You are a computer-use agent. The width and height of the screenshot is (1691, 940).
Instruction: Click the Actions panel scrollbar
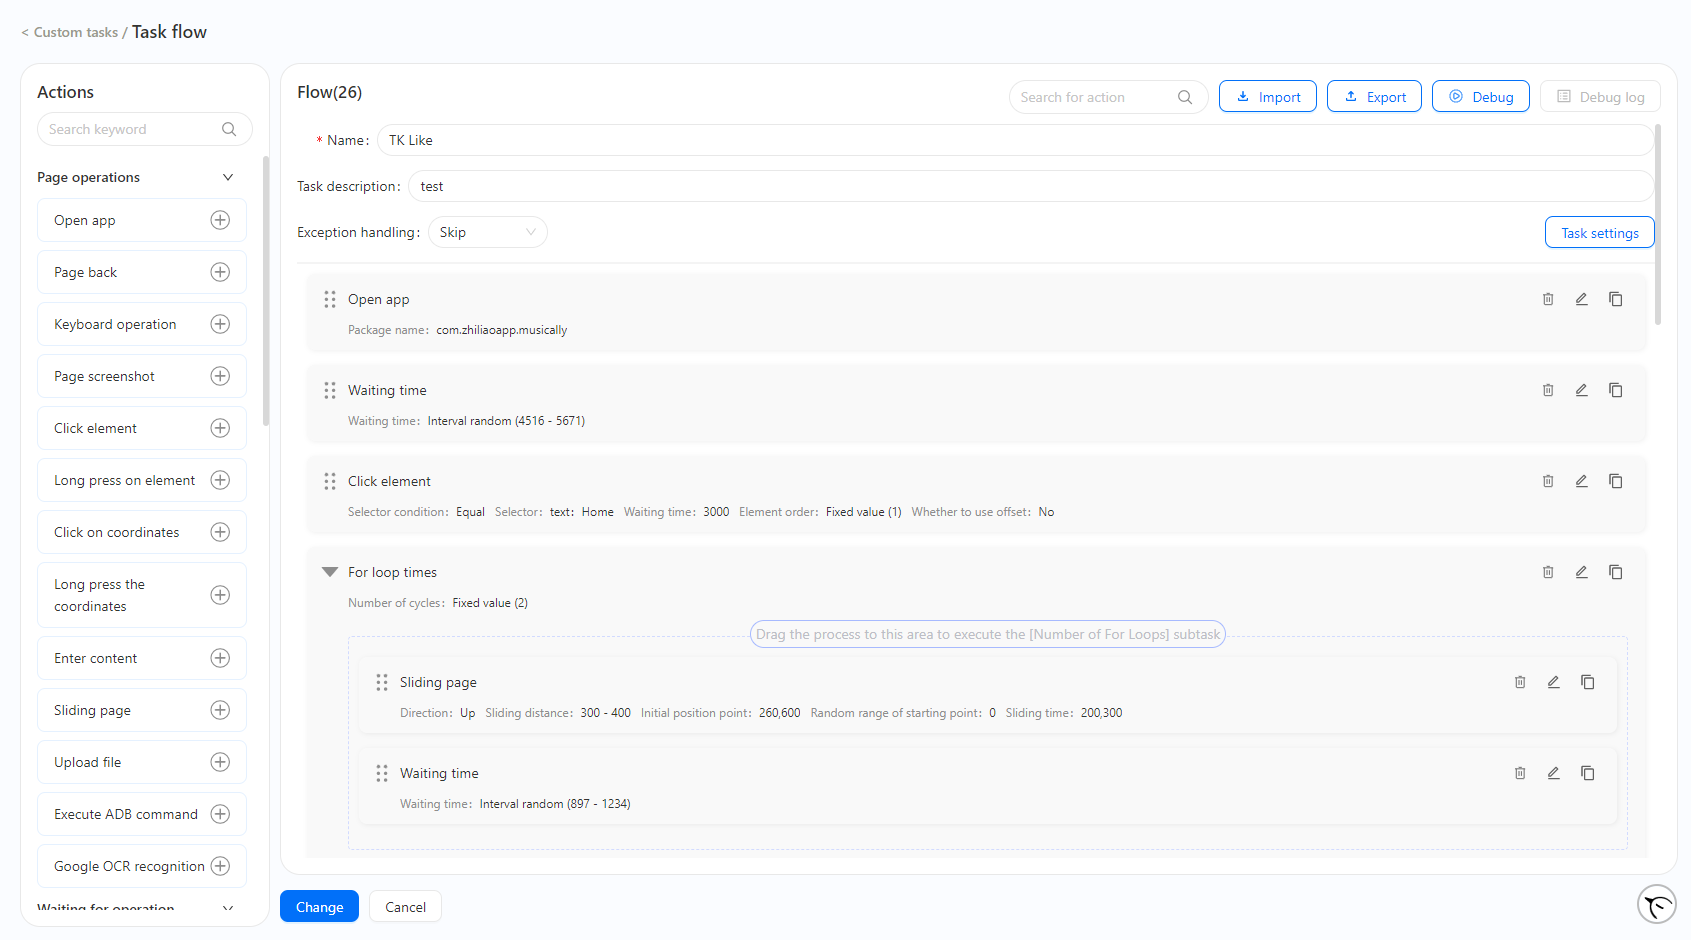265,290
